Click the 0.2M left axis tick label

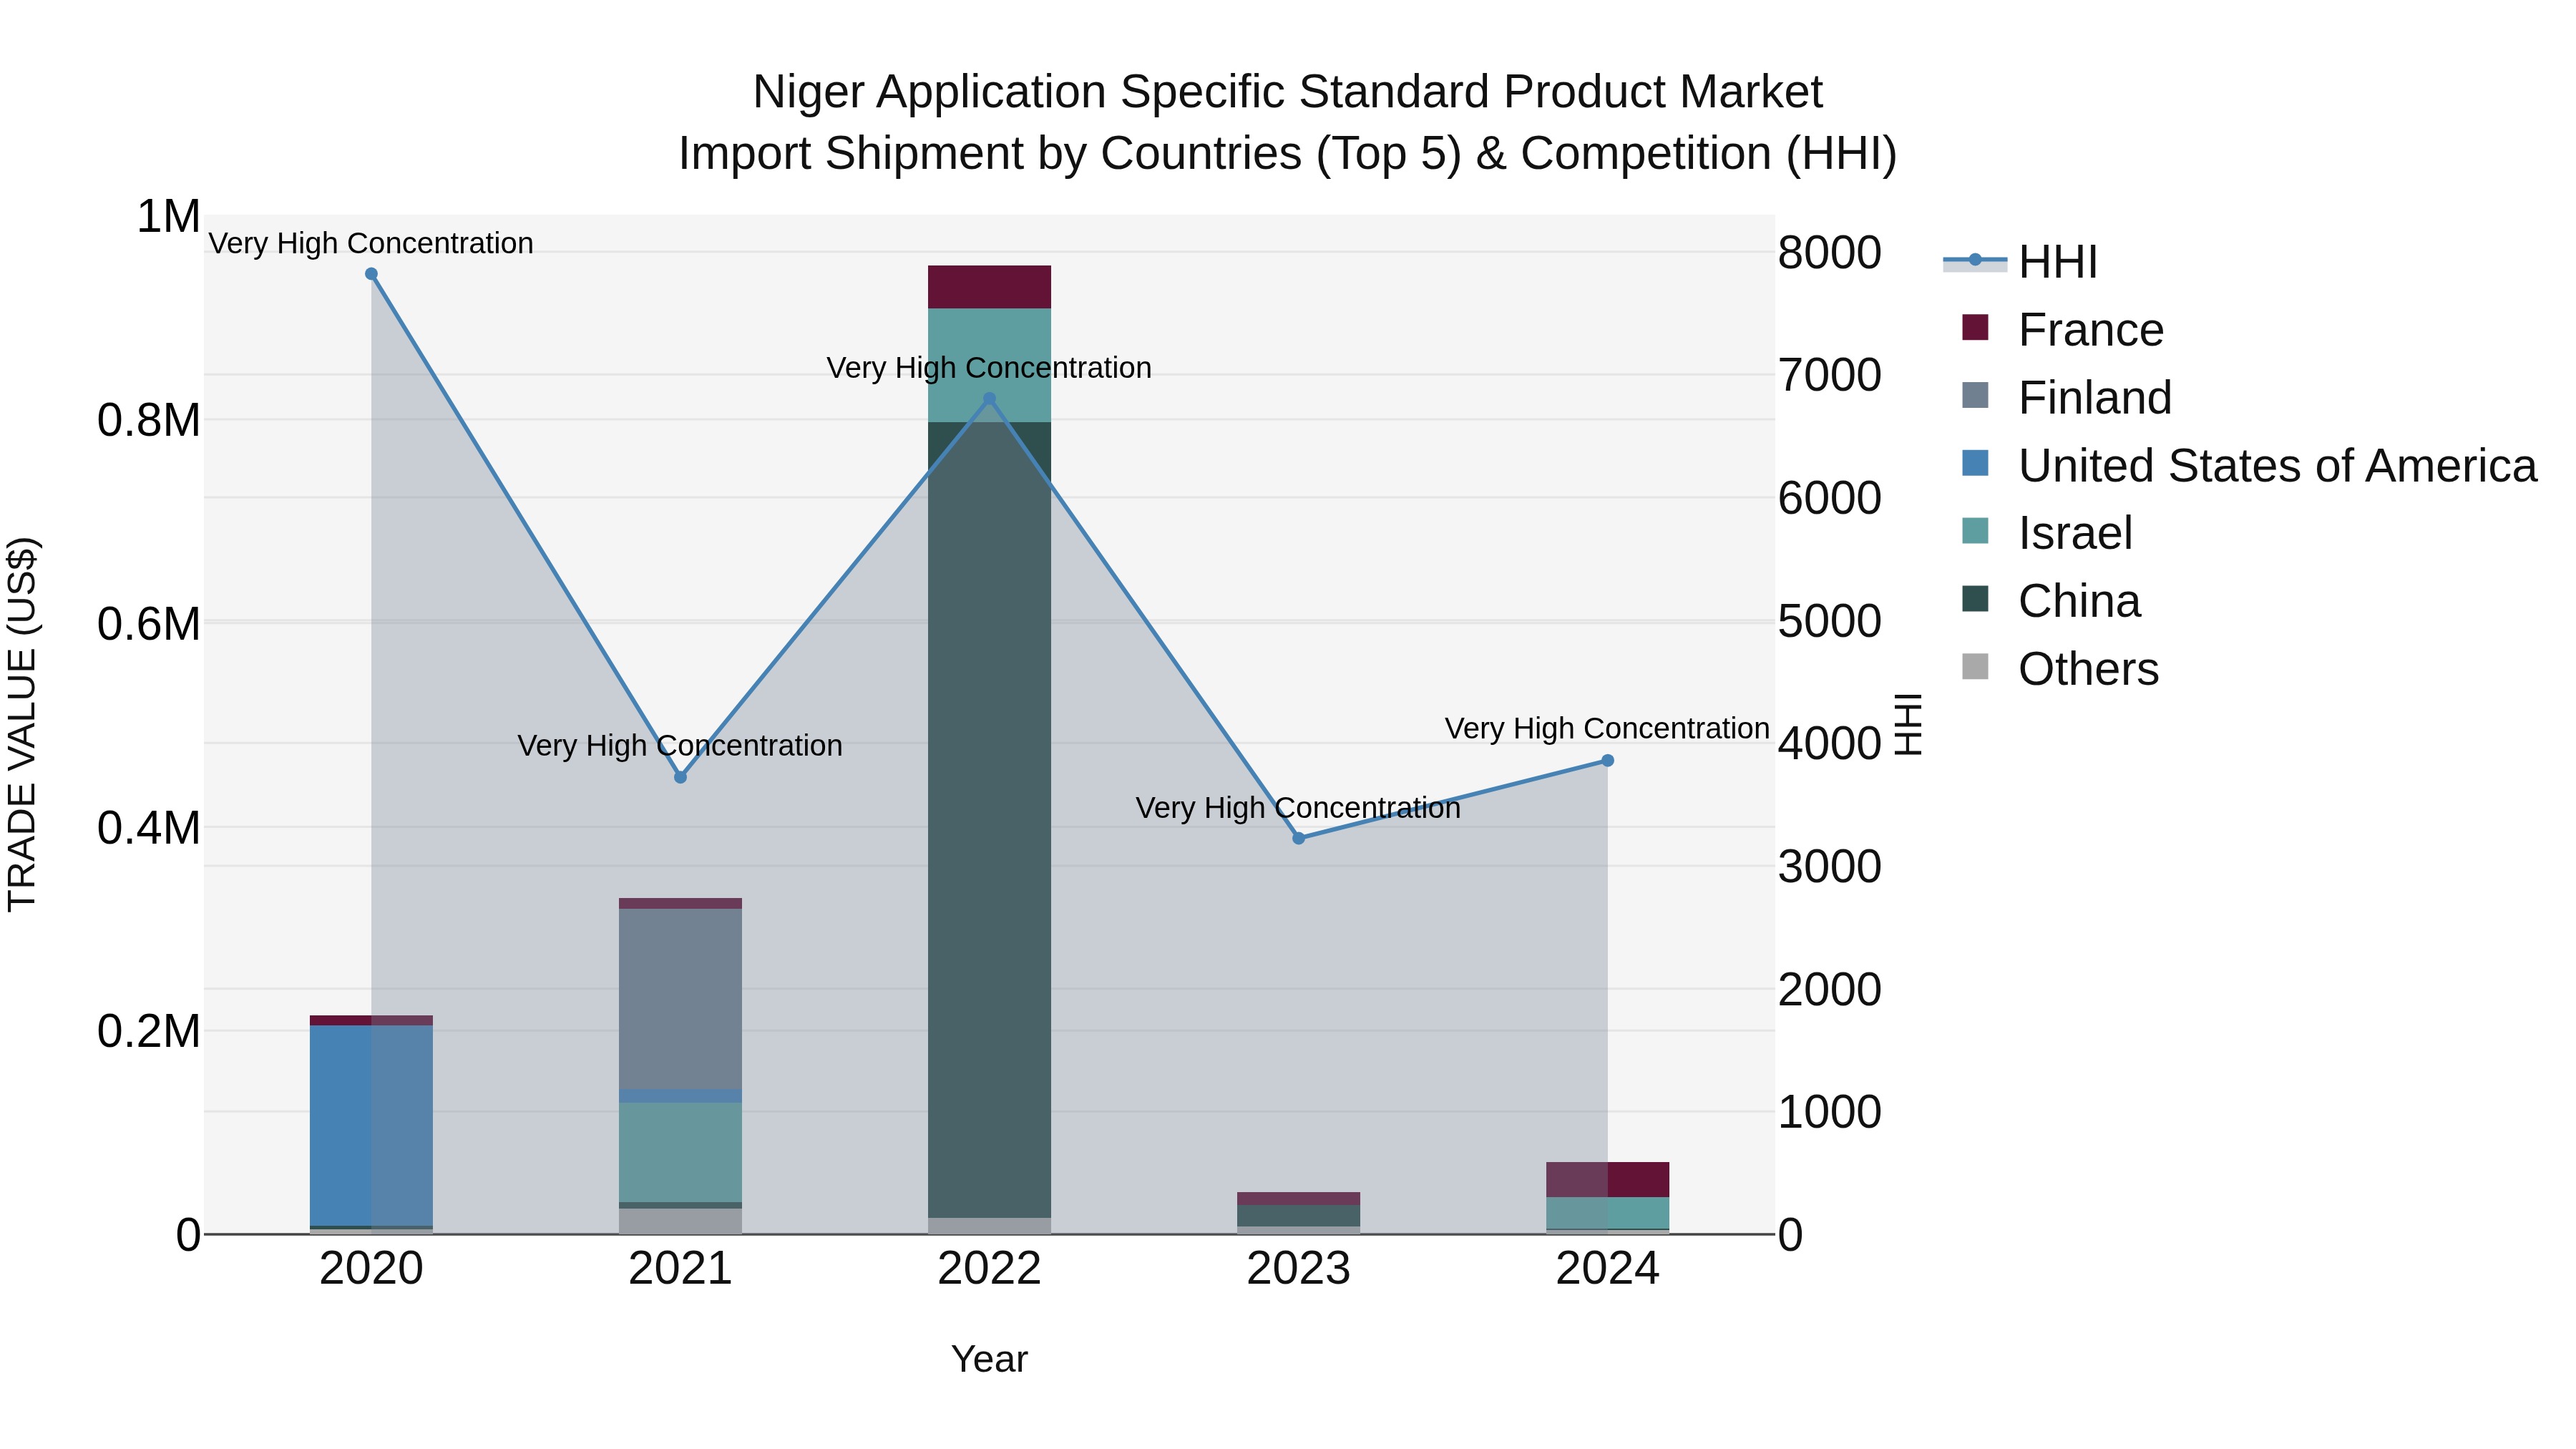pyautogui.click(x=149, y=1031)
